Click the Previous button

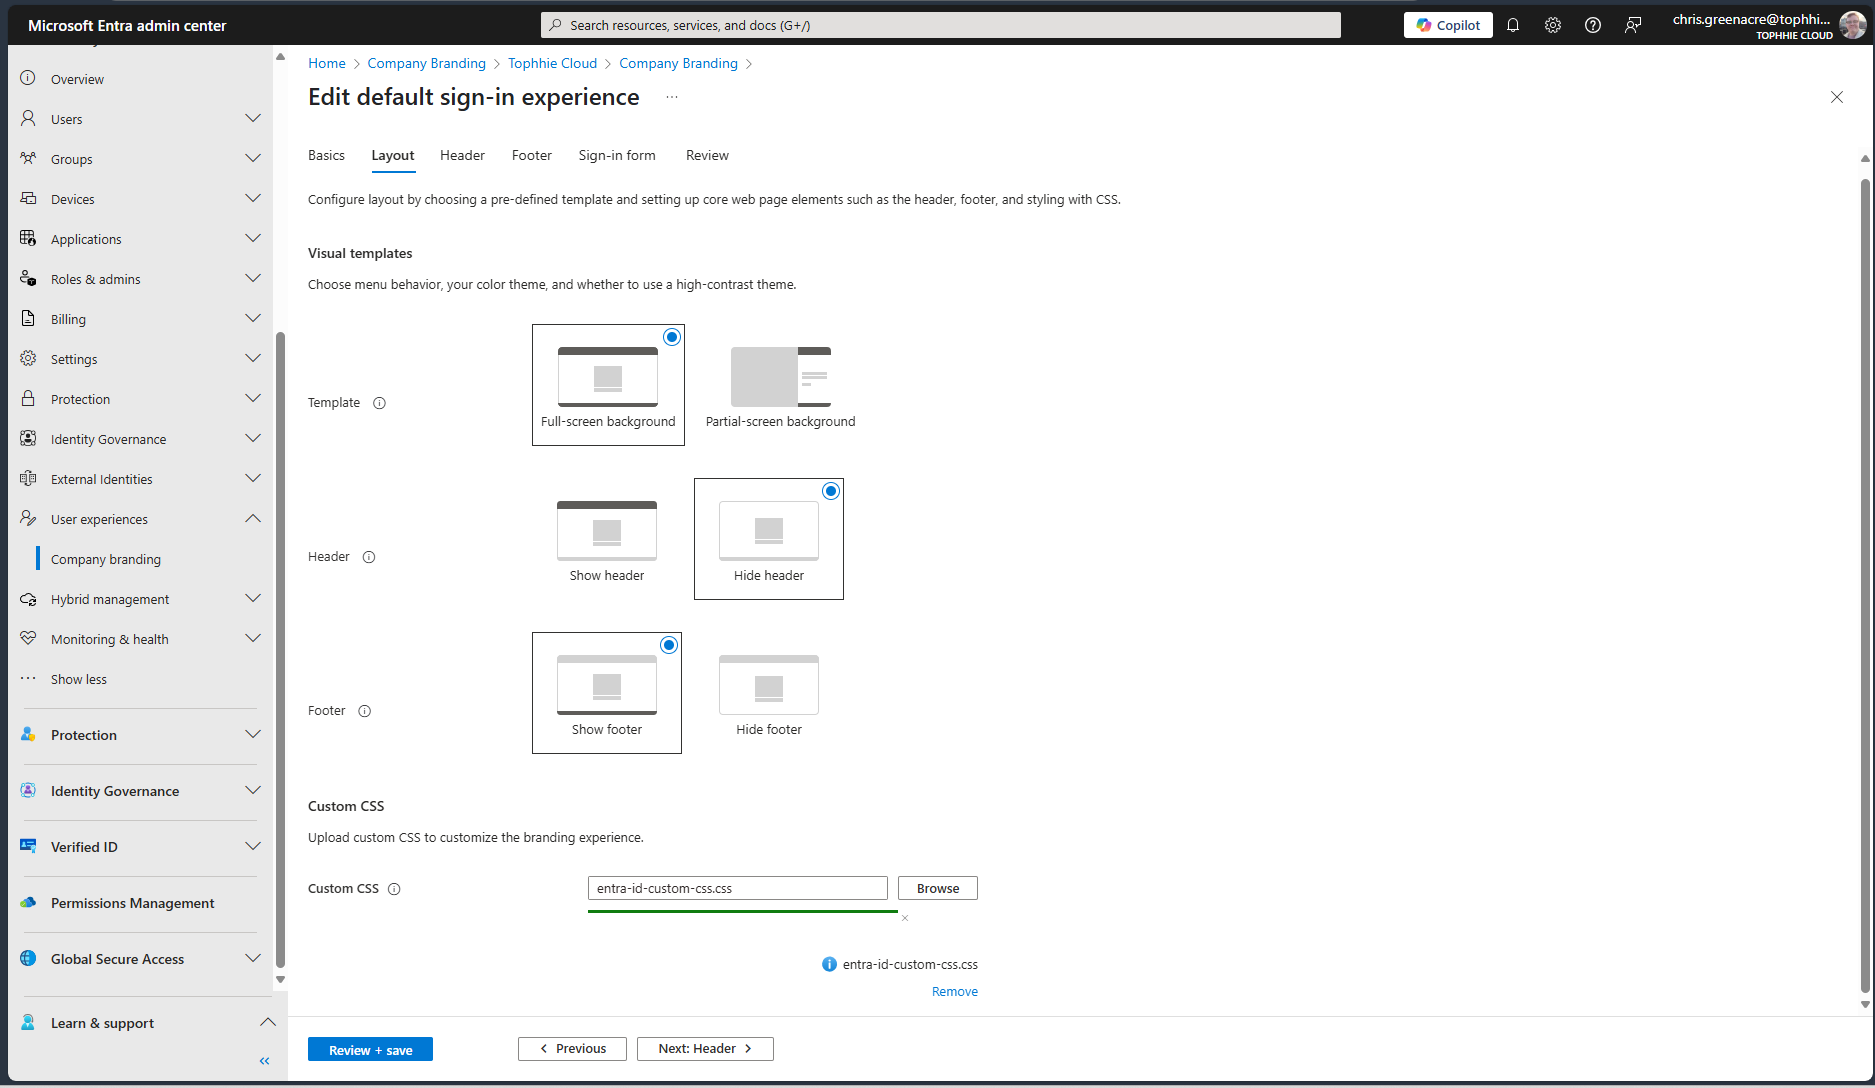(572, 1048)
